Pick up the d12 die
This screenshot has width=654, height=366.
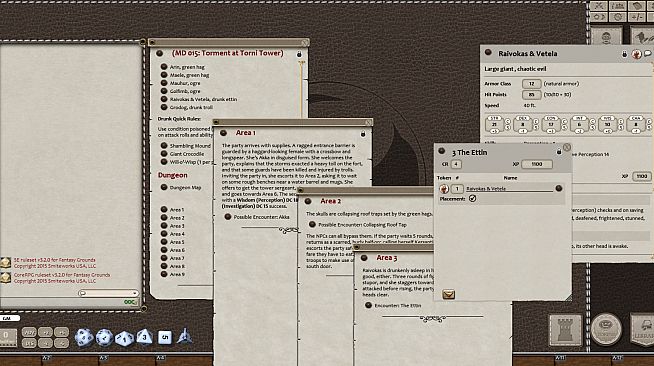coord(104,337)
